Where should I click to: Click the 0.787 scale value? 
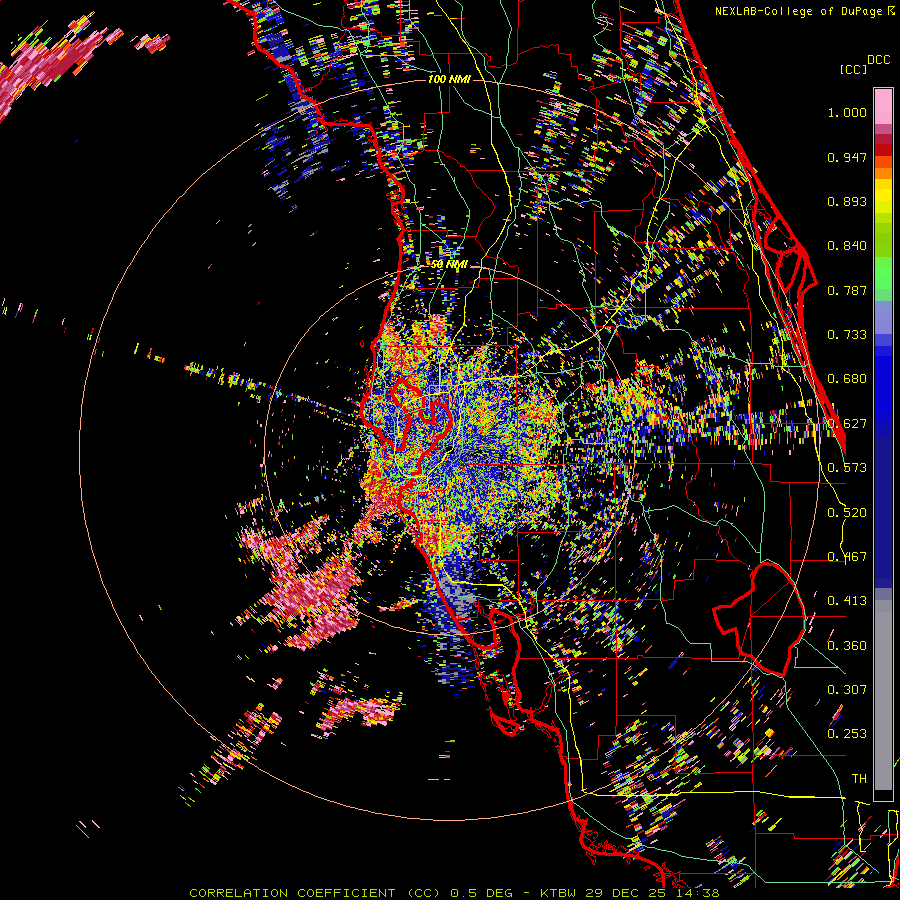pyautogui.click(x=847, y=290)
